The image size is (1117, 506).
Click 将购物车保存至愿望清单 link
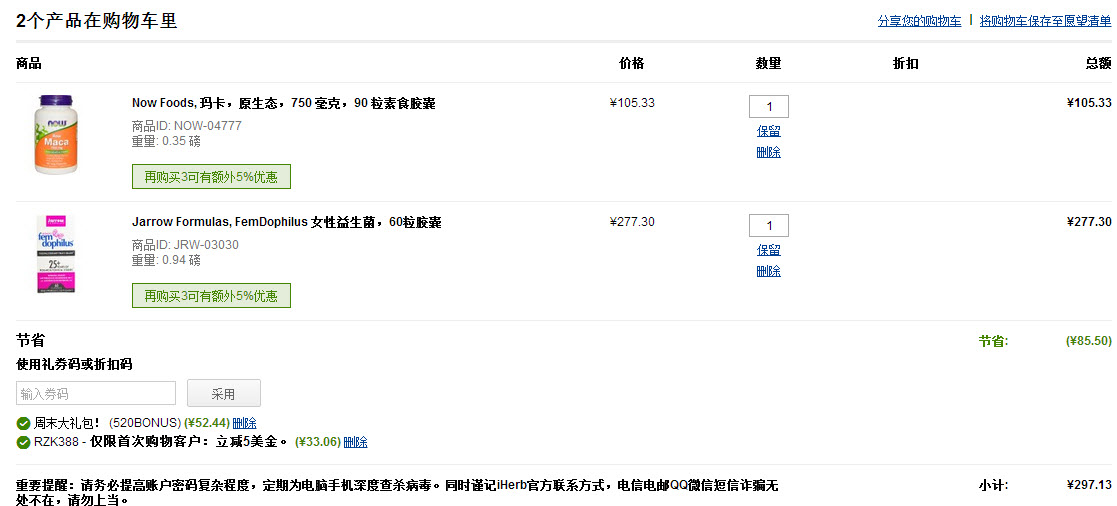pos(1045,21)
